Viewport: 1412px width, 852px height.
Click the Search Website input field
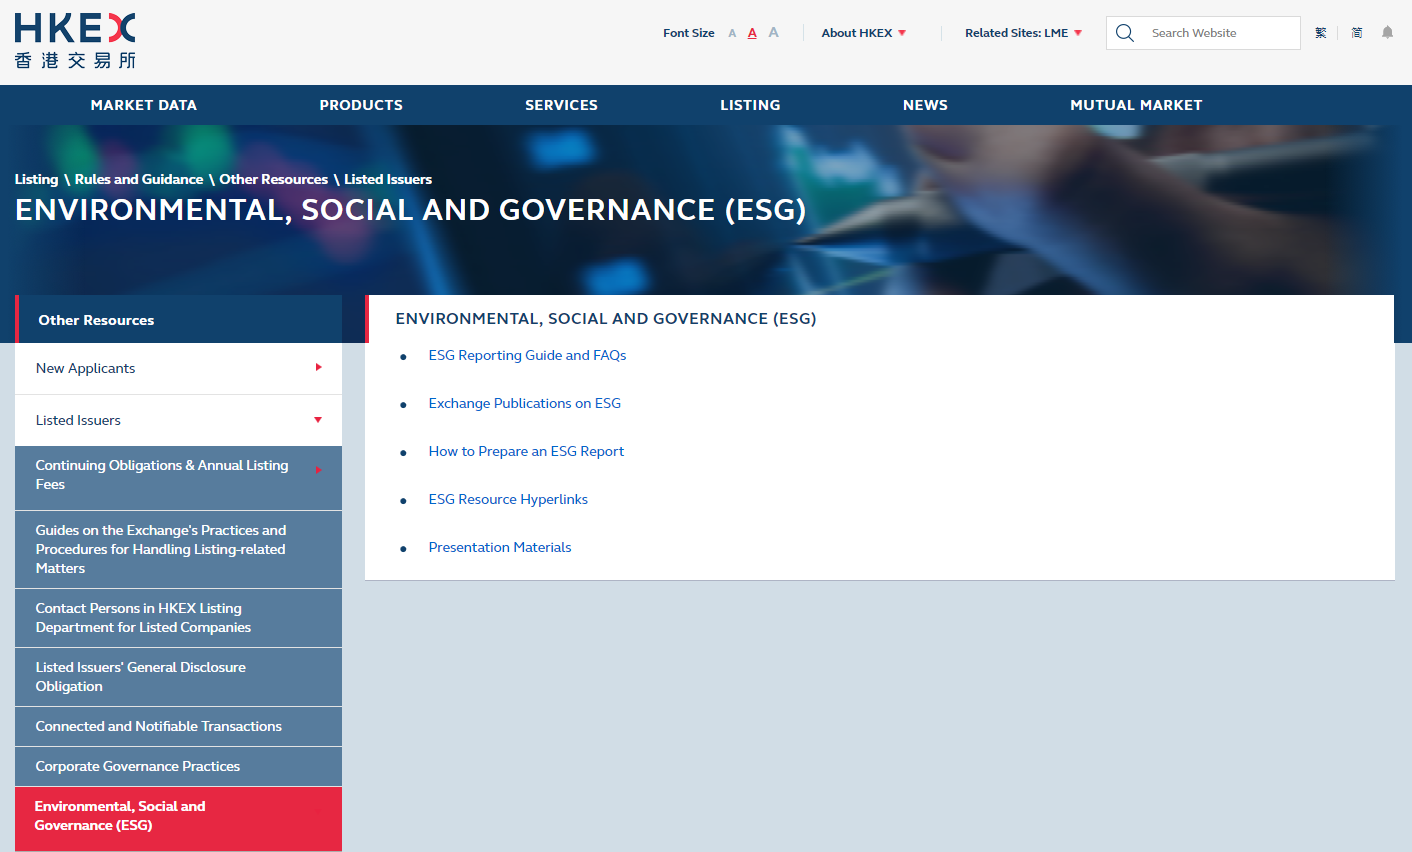[x=1220, y=33]
